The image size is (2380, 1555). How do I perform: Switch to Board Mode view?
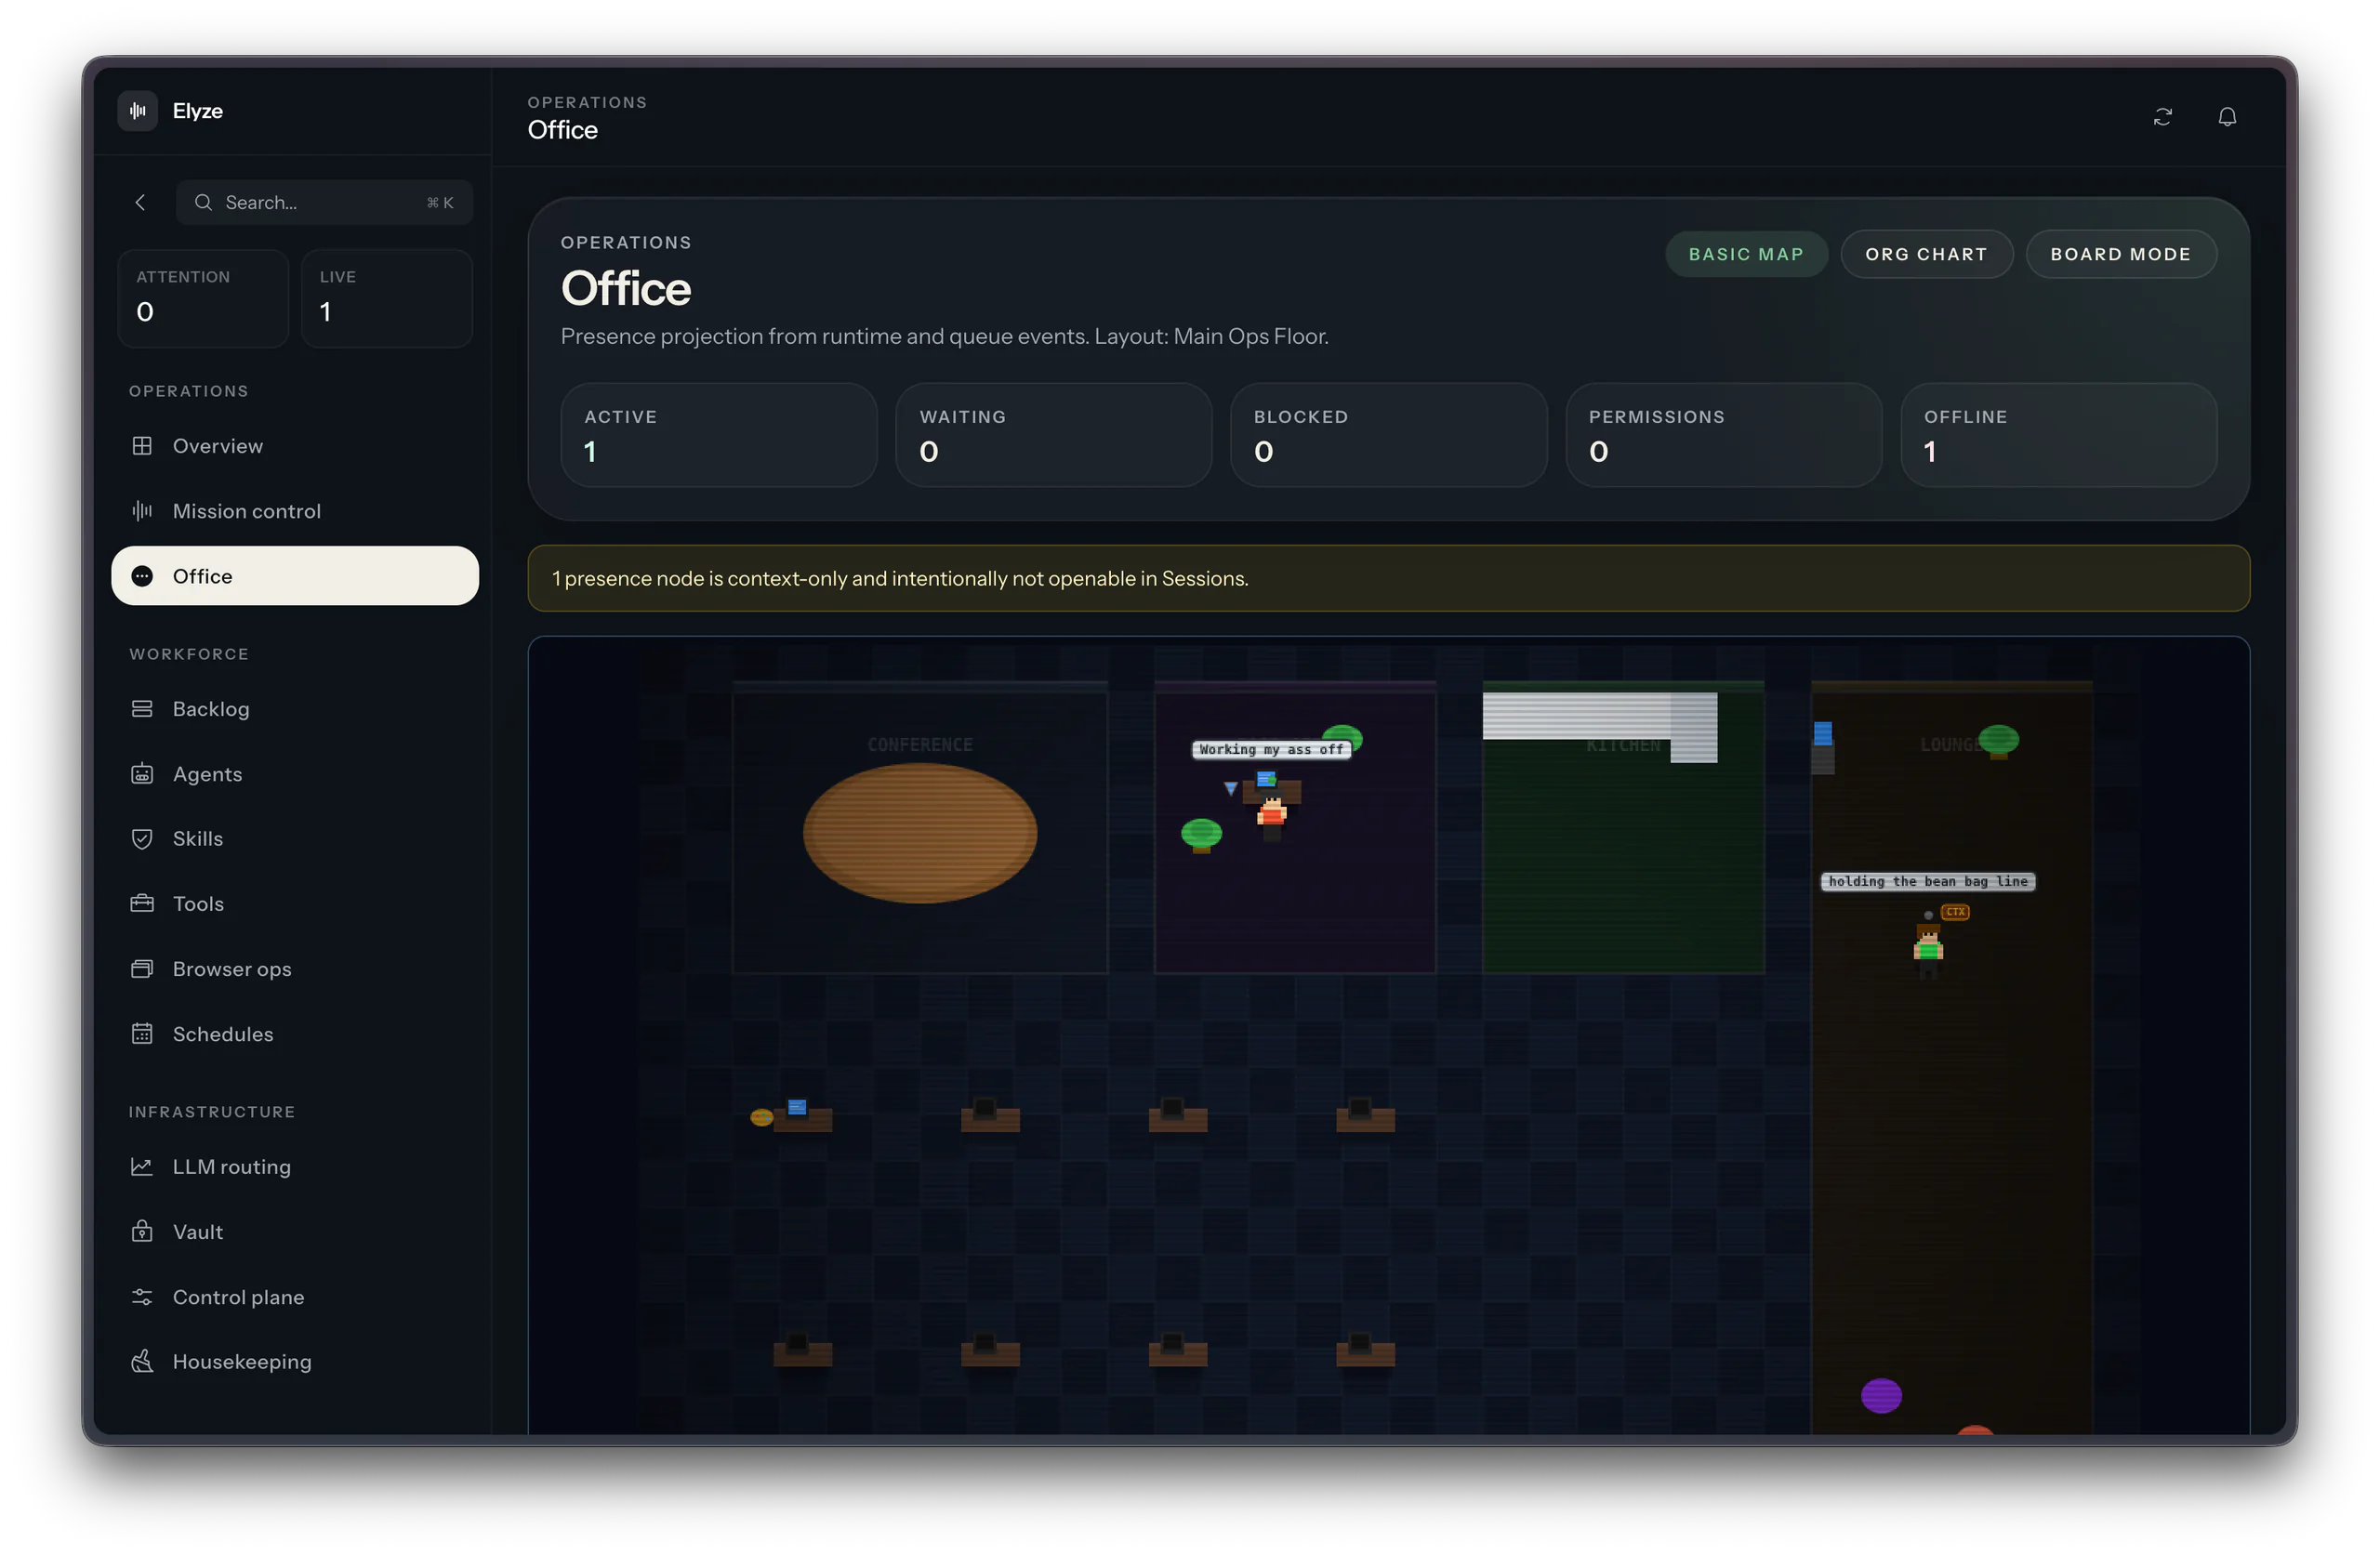click(2120, 254)
